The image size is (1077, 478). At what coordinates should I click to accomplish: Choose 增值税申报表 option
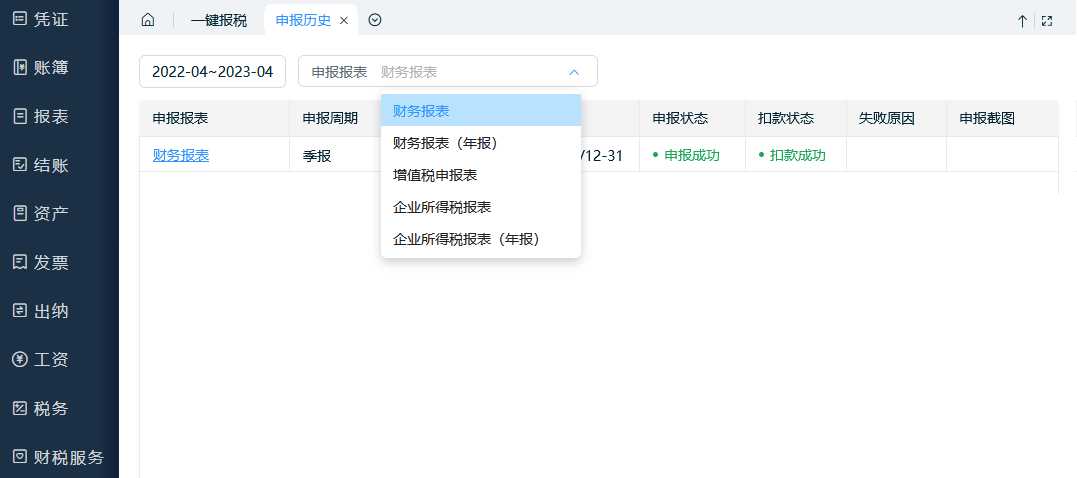coord(481,175)
